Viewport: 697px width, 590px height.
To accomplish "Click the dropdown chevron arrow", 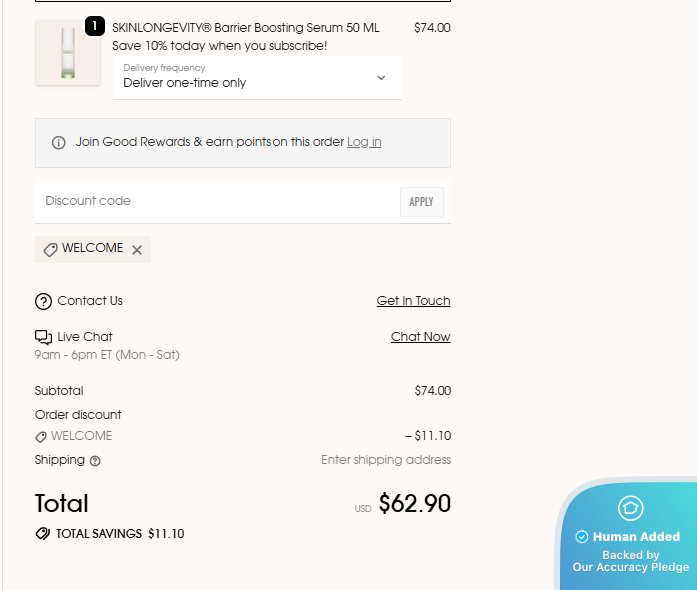I will tap(381, 78).
